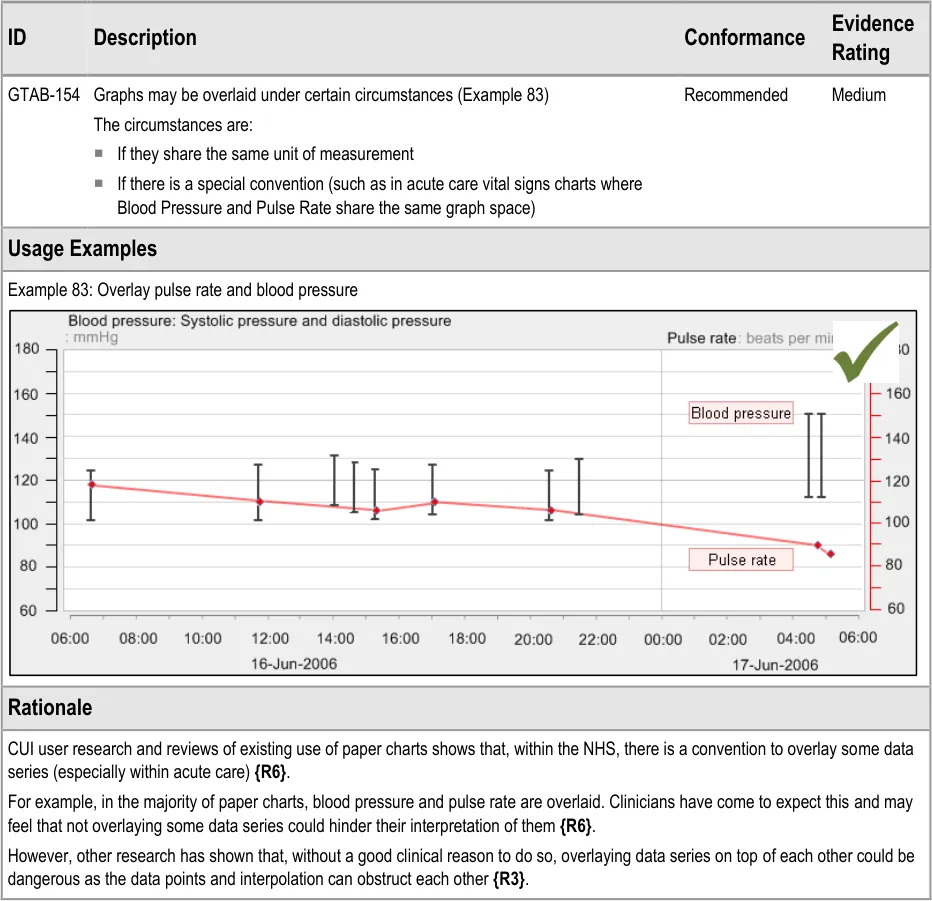Click the last red pulse rate data point
The height and width of the screenshot is (901, 932).
coord(830,554)
